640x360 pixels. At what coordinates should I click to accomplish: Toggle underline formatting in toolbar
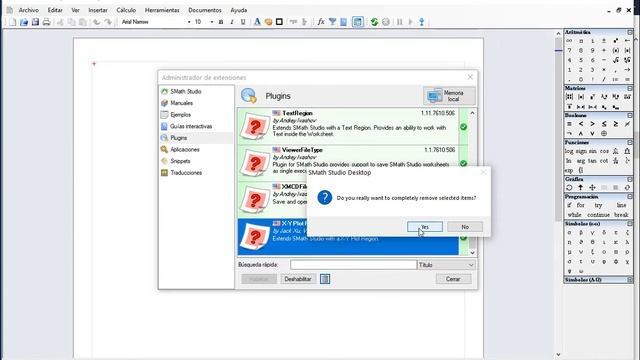[243, 22]
